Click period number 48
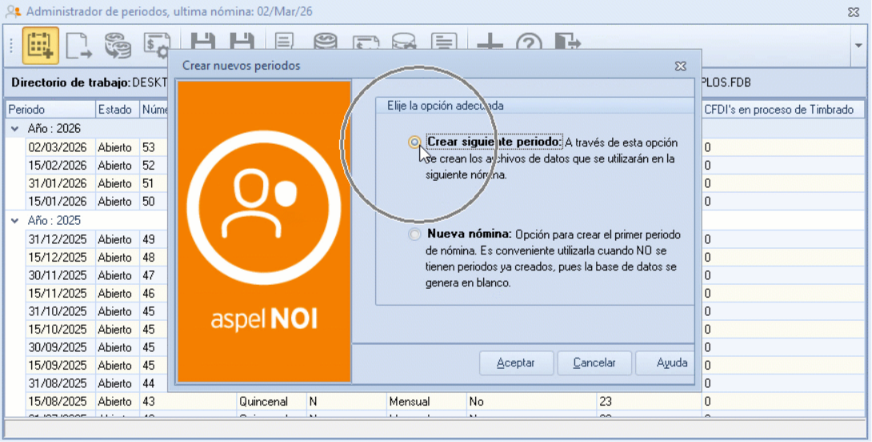This screenshot has height=442, width=872. [x=148, y=257]
